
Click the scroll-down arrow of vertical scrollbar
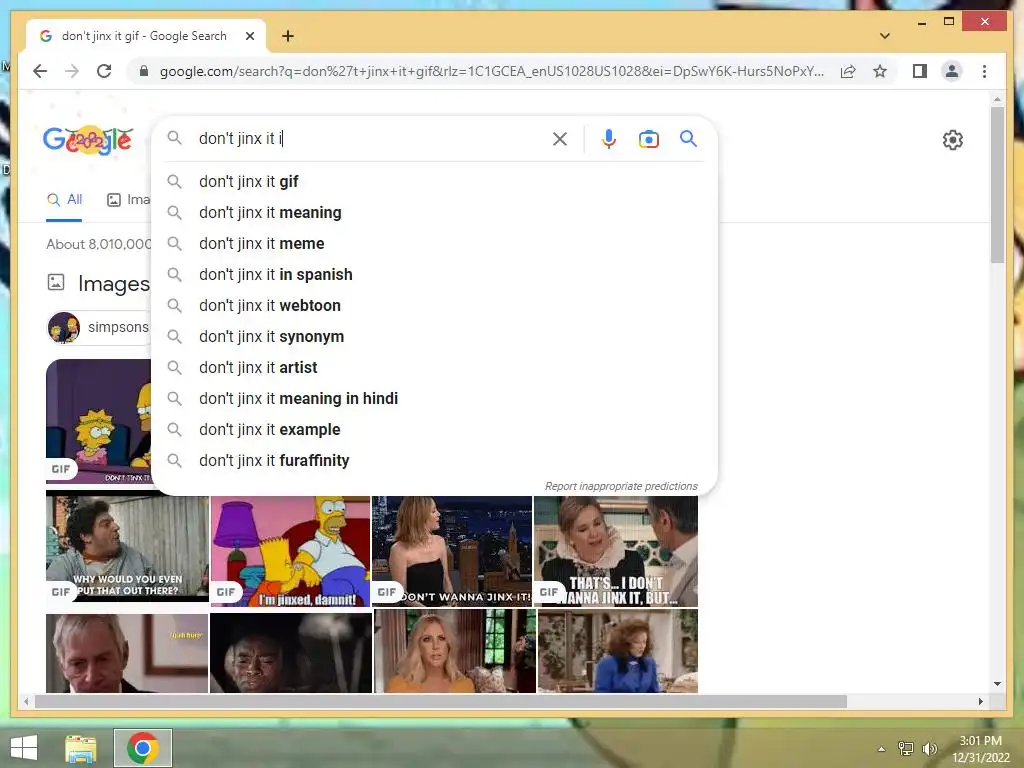(x=997, y=684)
